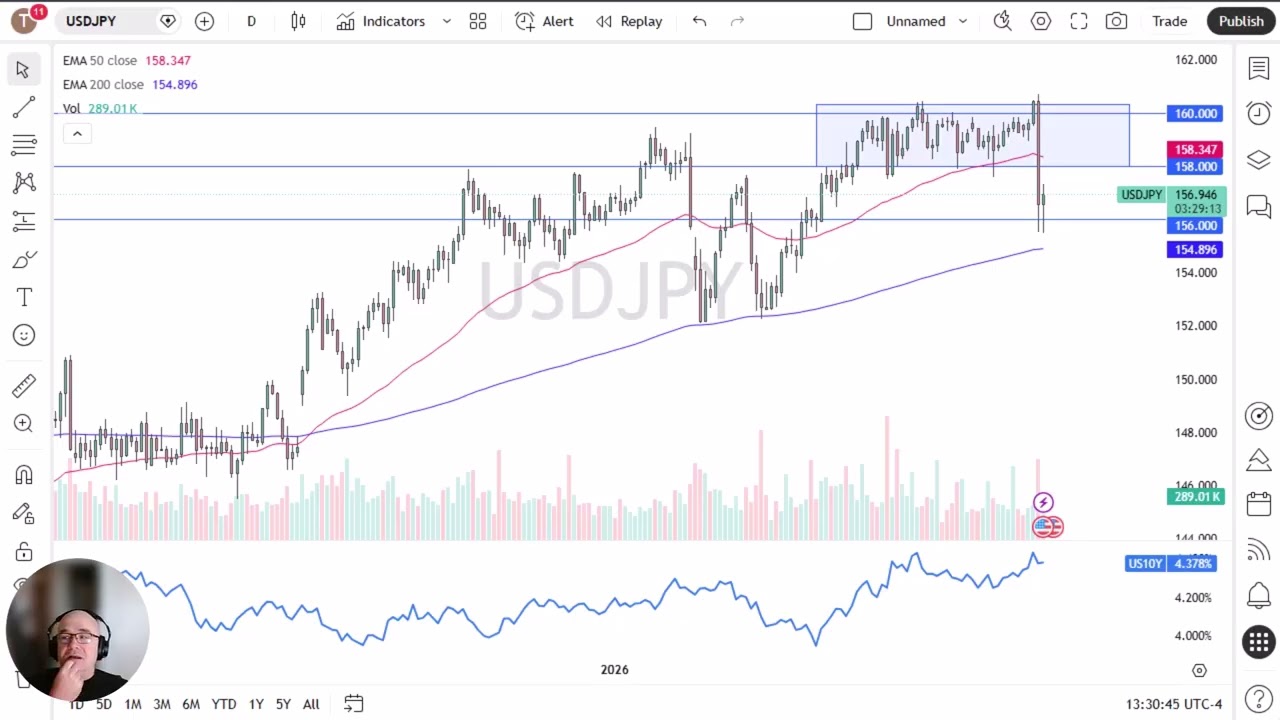
Task: Open the watchlist and details panel
Action: pyautogui.click(x=1259, y=69)
